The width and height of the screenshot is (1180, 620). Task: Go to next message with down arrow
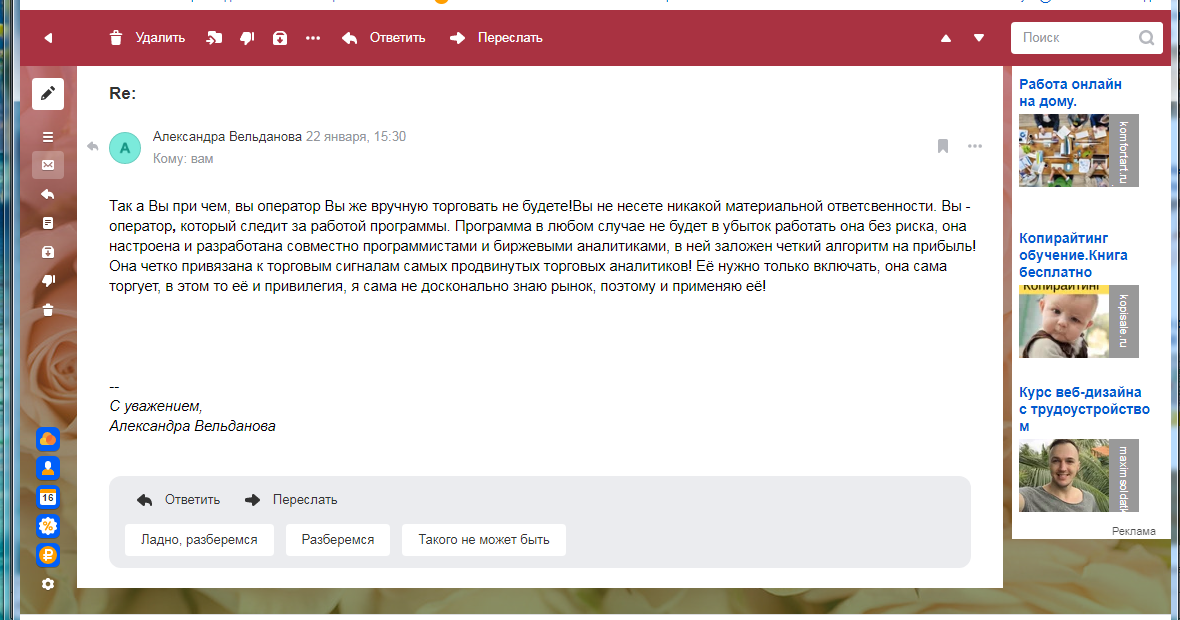[x=979, y=38]
